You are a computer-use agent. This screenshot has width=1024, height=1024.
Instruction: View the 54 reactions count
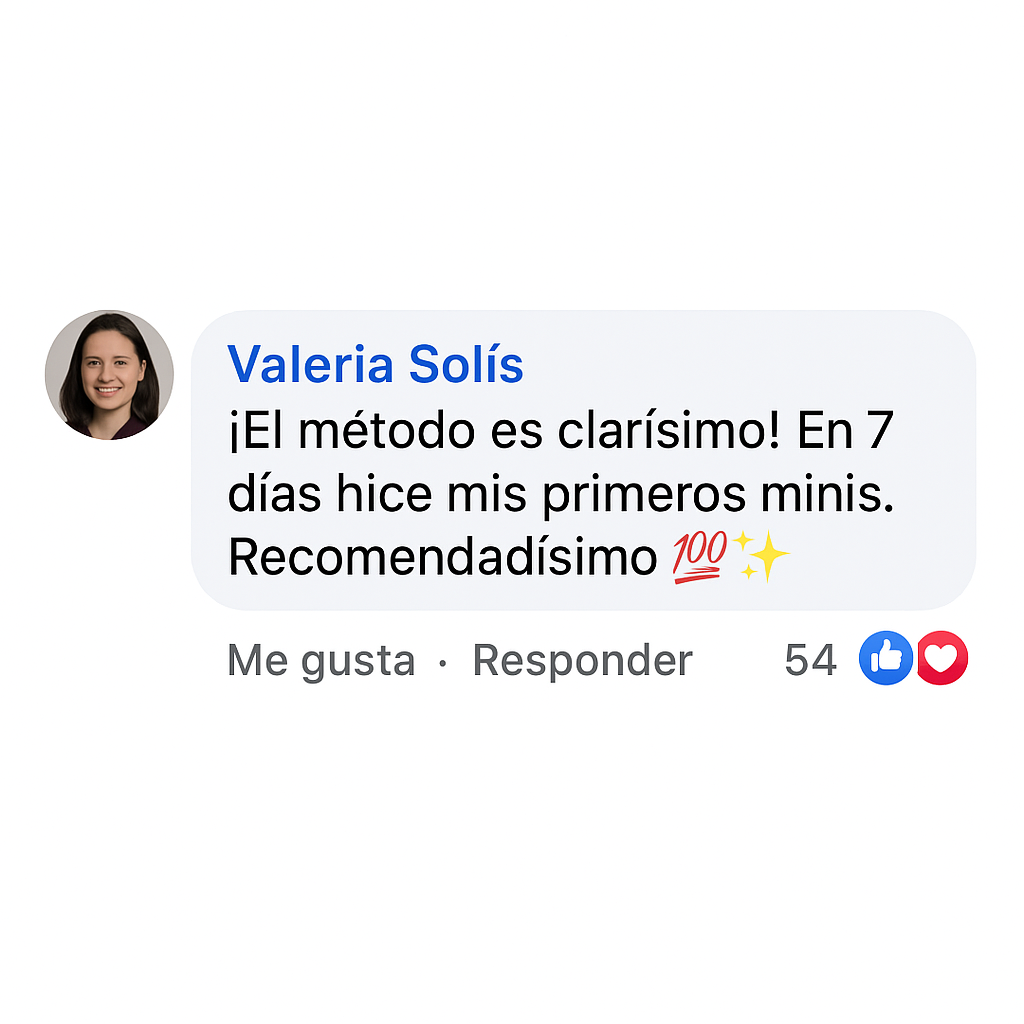810,660
